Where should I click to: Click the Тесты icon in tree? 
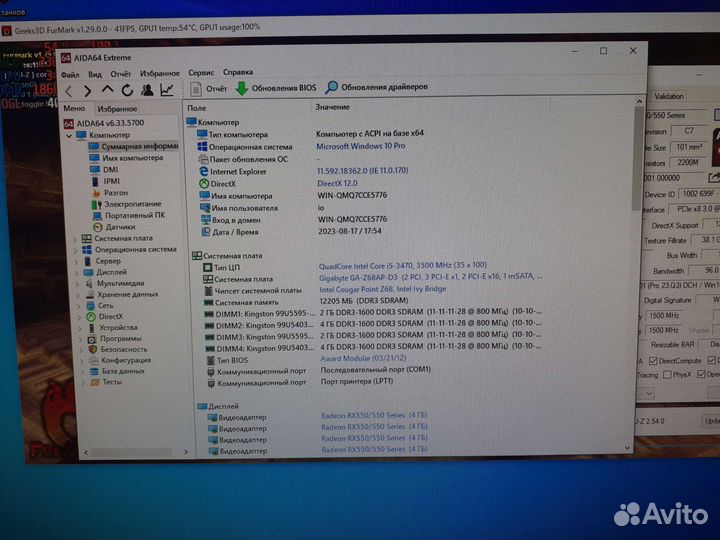95,382
